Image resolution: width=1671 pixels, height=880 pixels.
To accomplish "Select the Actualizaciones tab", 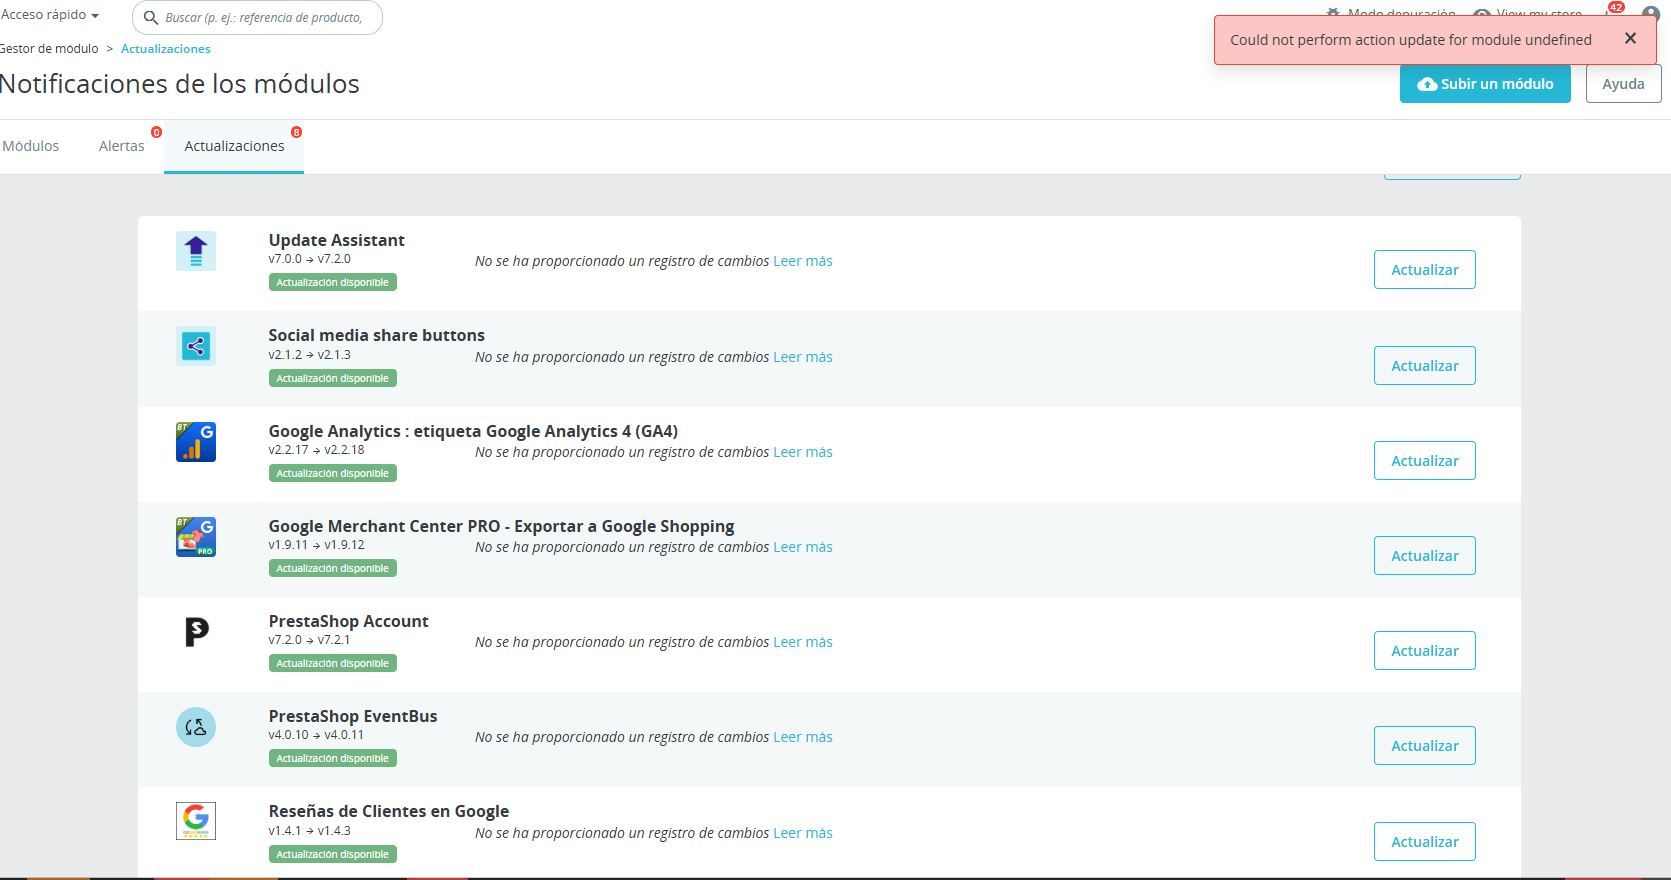I will [x=234, y=146].
